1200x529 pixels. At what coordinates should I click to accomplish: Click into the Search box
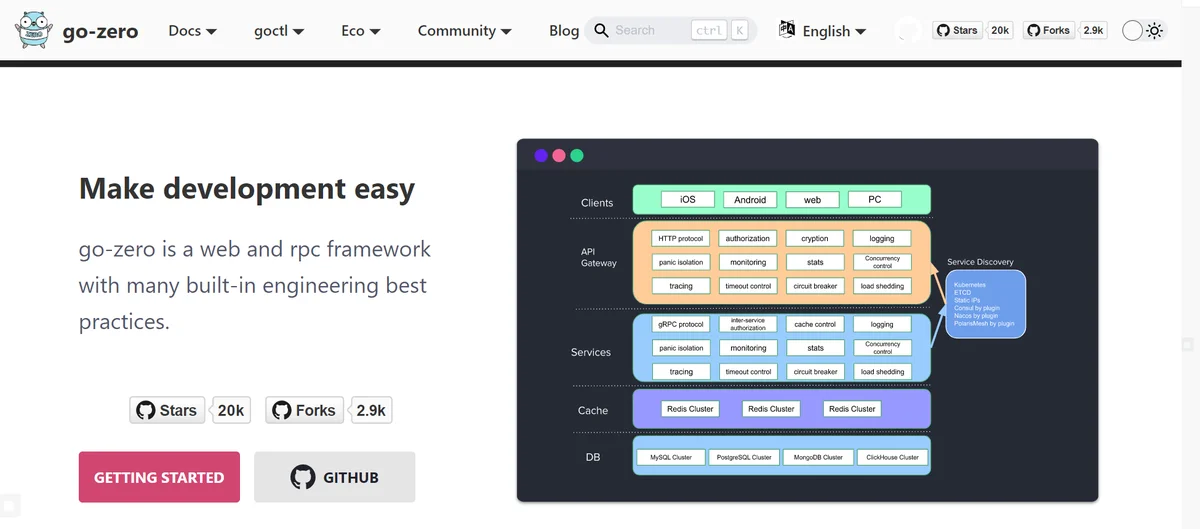click(x=670, y=30)
